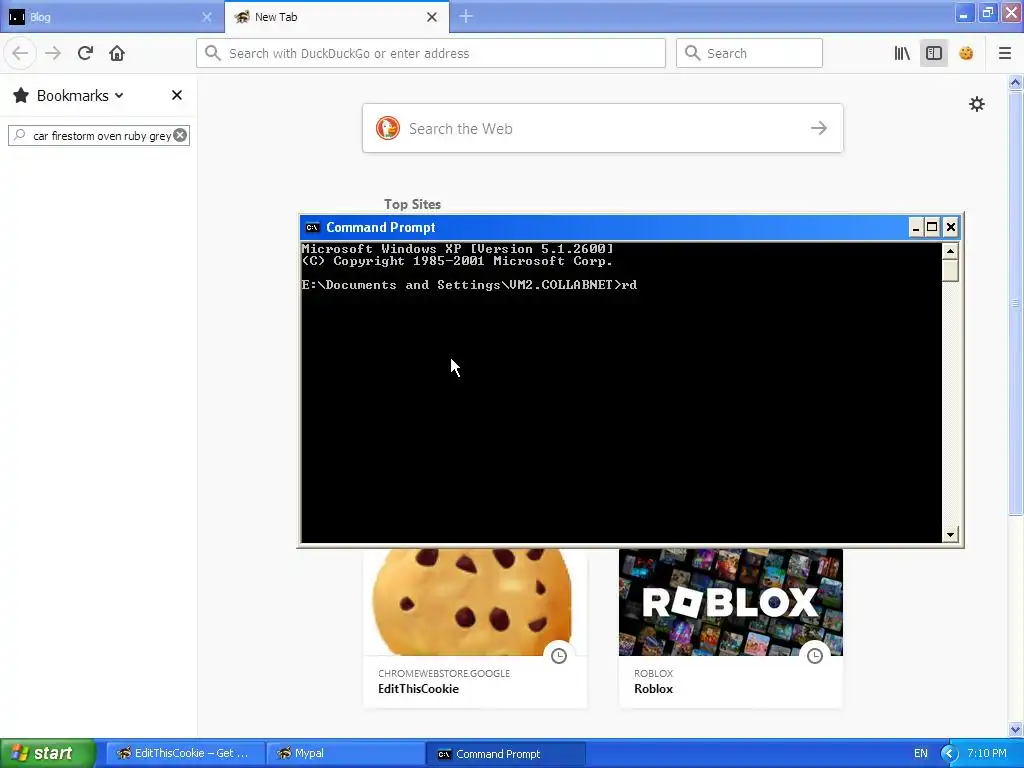The height and width of the screenshot is (768, 1024).
Task: Close the New Tab tab
Action: point(432,17)
